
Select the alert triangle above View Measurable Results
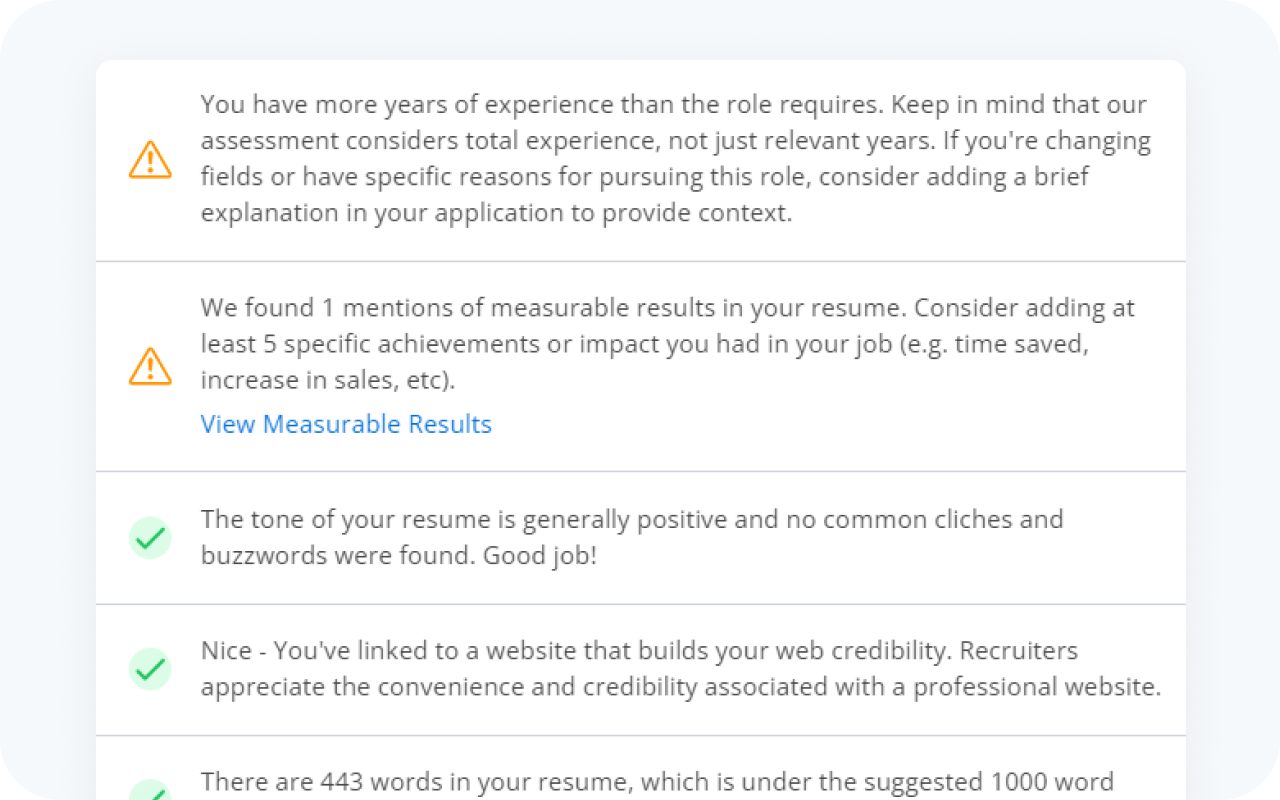click(149, 366)
